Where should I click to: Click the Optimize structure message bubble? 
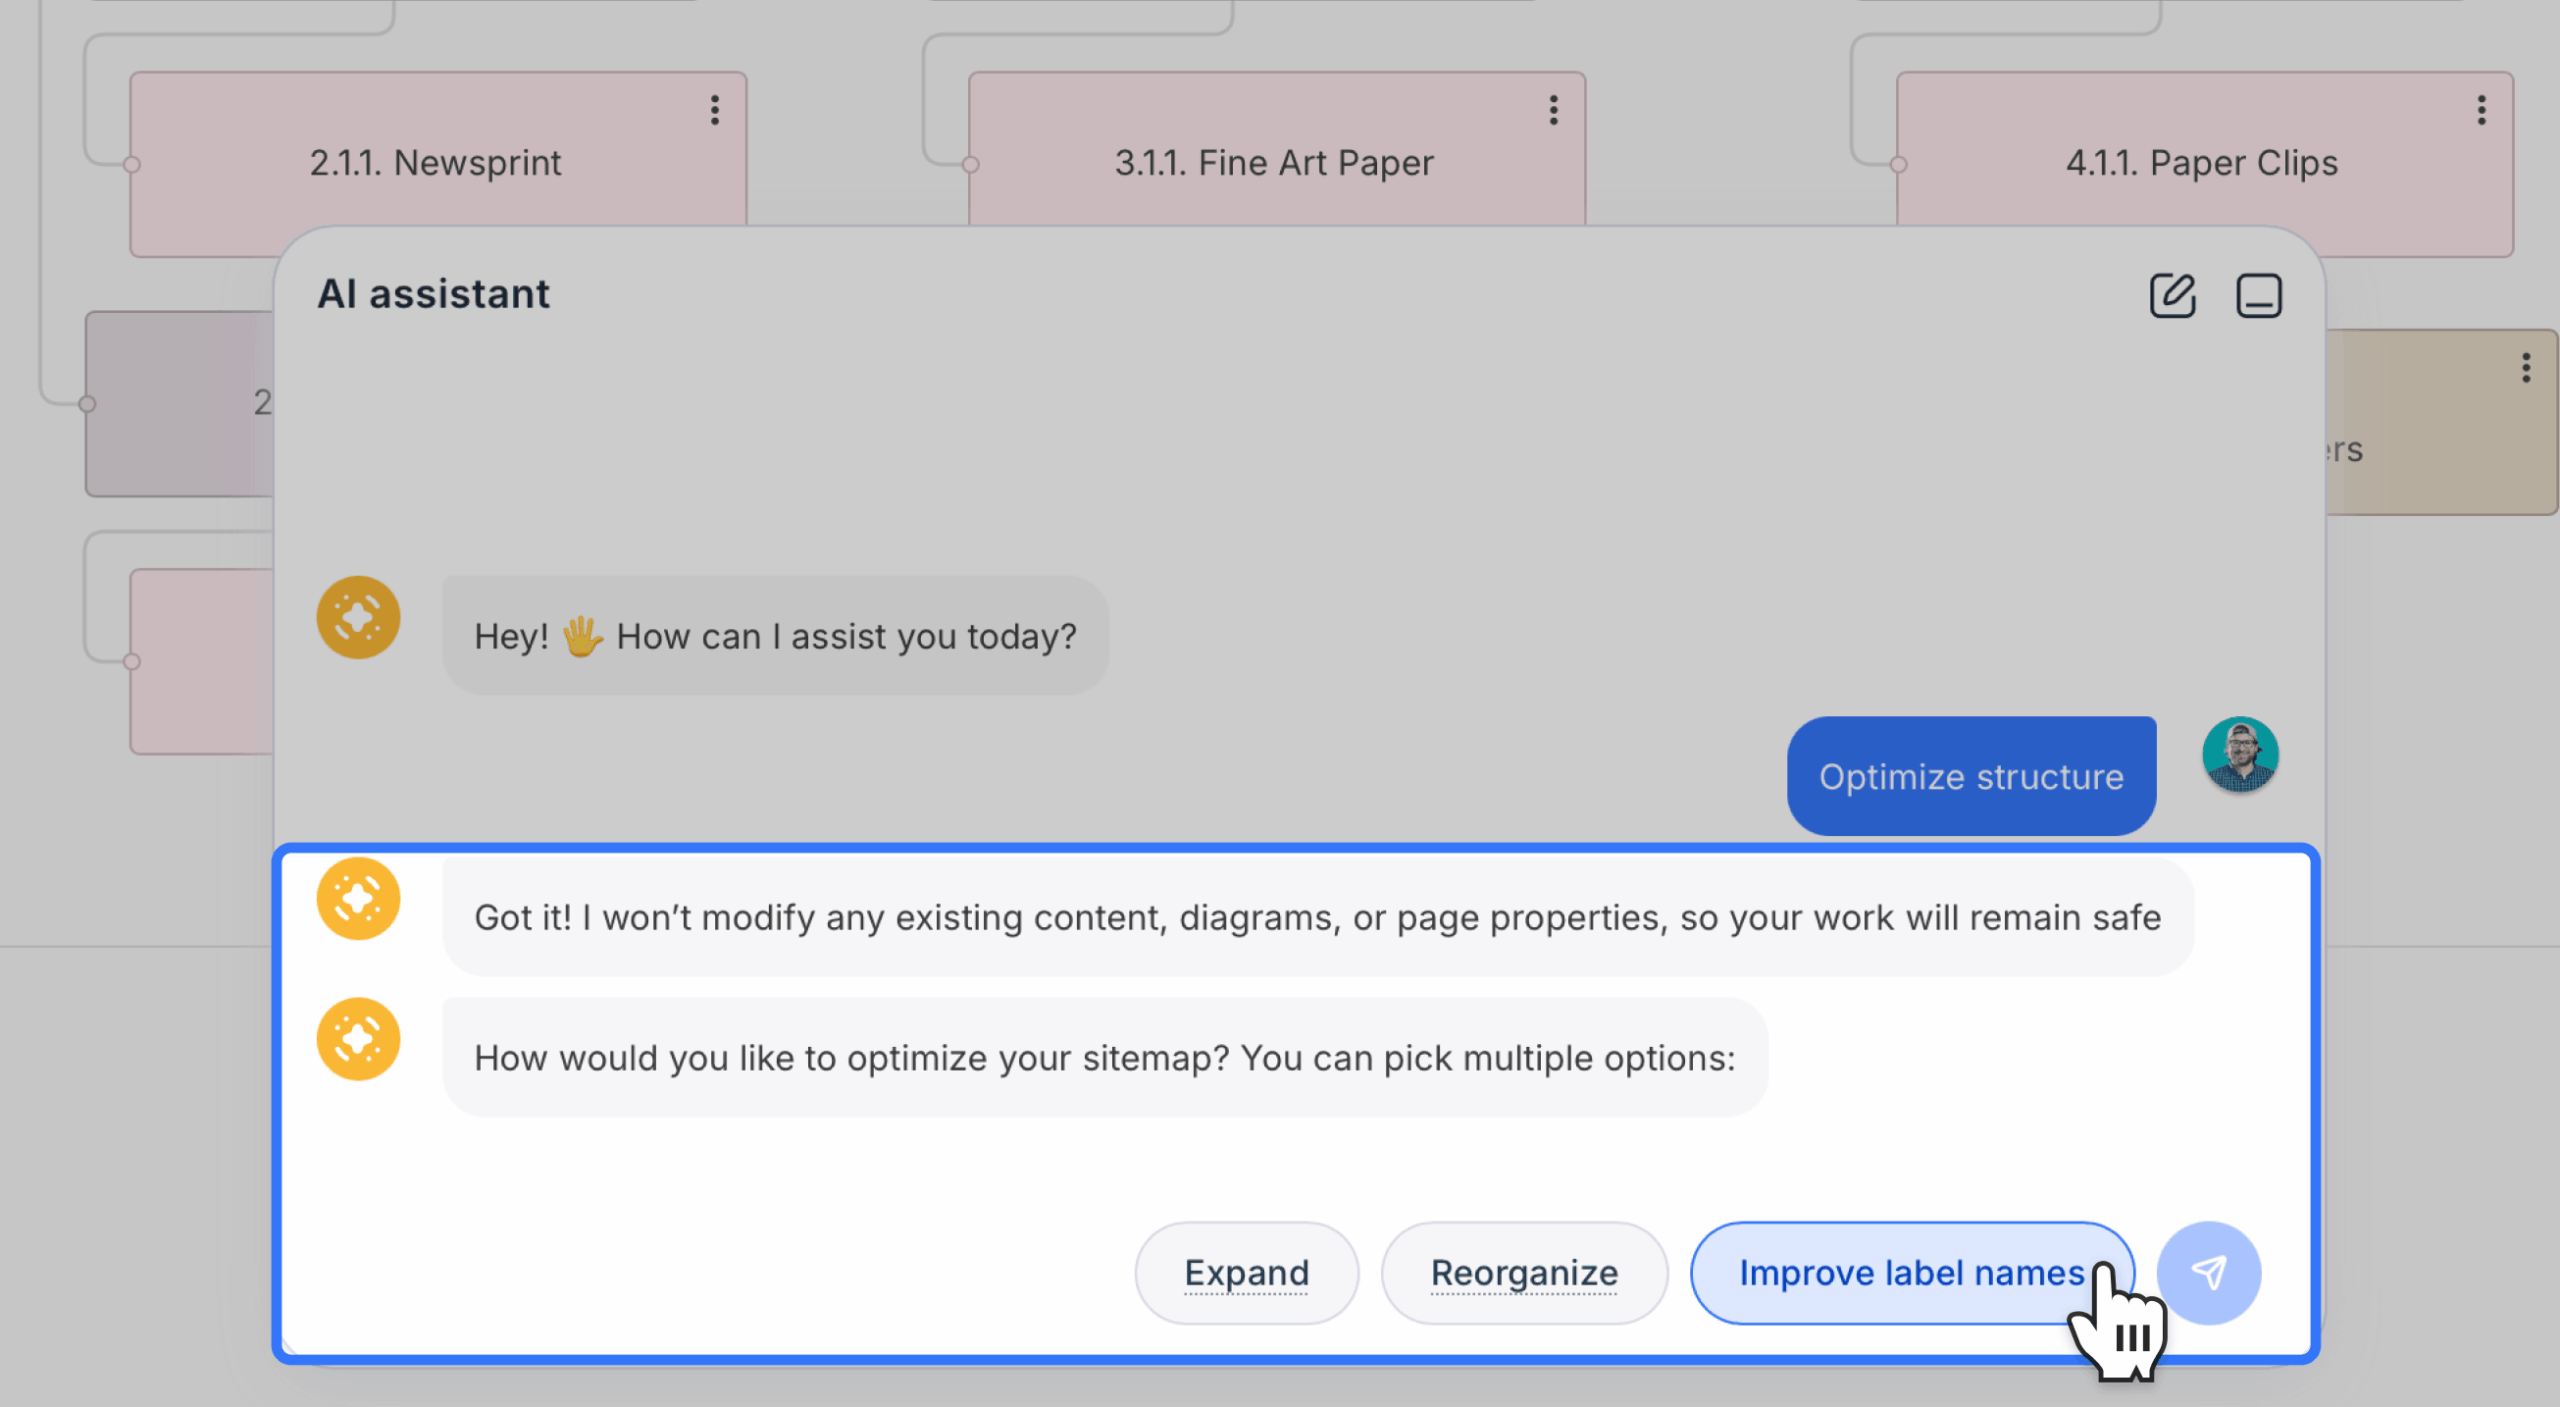tap(1971, 776)
